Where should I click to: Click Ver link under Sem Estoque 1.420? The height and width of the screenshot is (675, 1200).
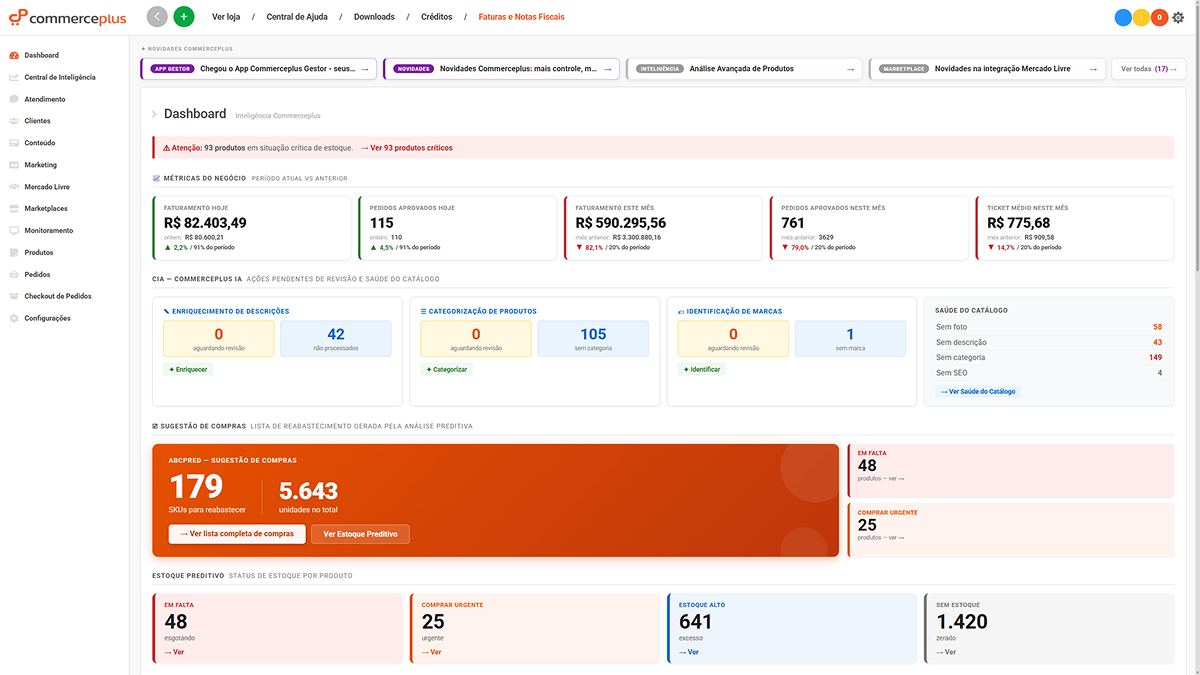pos(946,652)
